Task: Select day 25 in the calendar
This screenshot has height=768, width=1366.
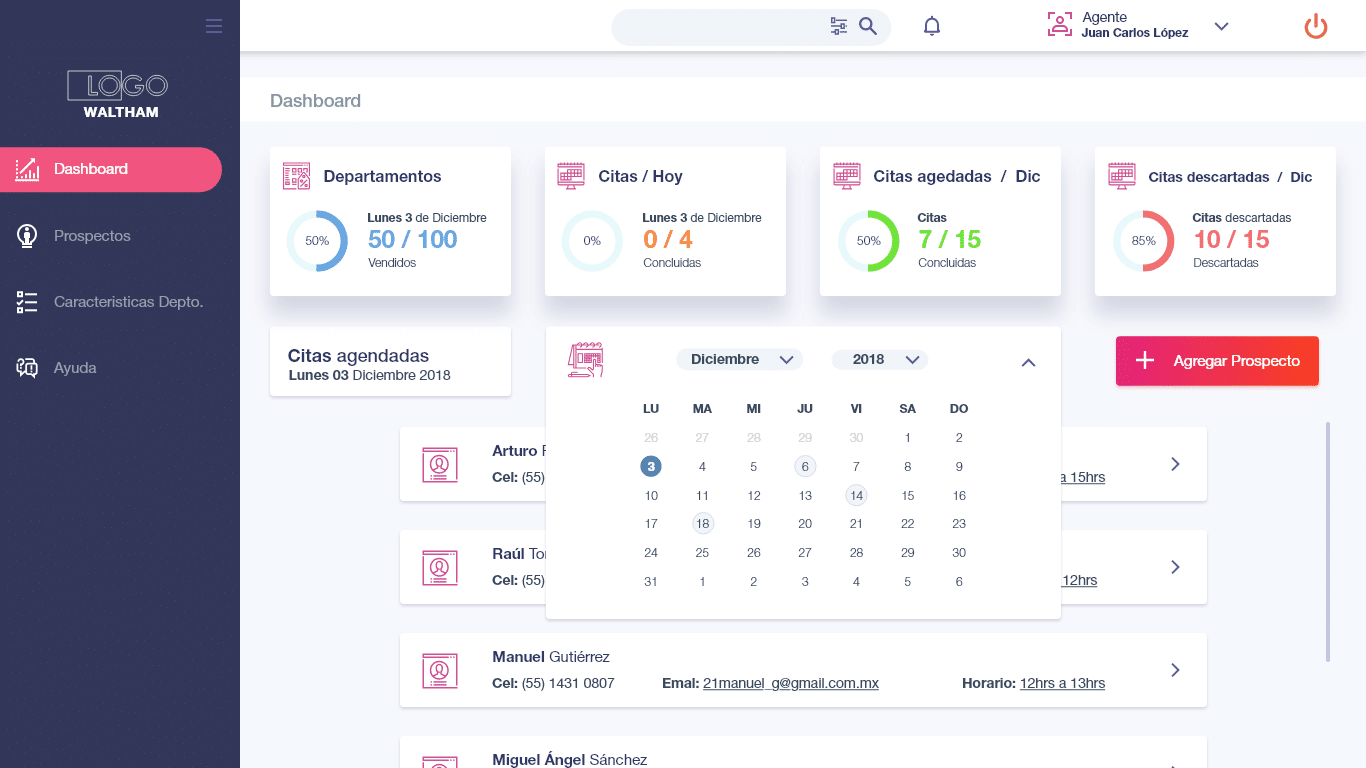Action: tap(702, 552)
